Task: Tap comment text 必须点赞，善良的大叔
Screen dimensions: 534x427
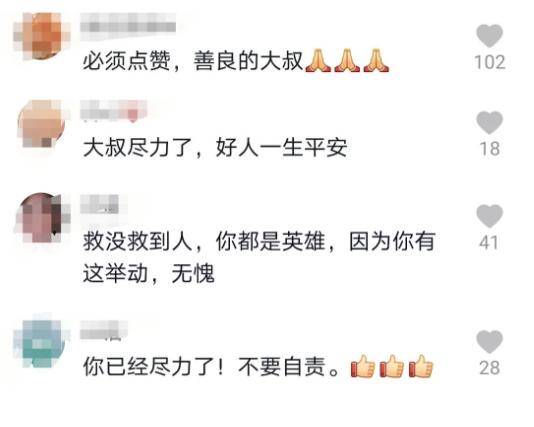Action: (193, 61)
